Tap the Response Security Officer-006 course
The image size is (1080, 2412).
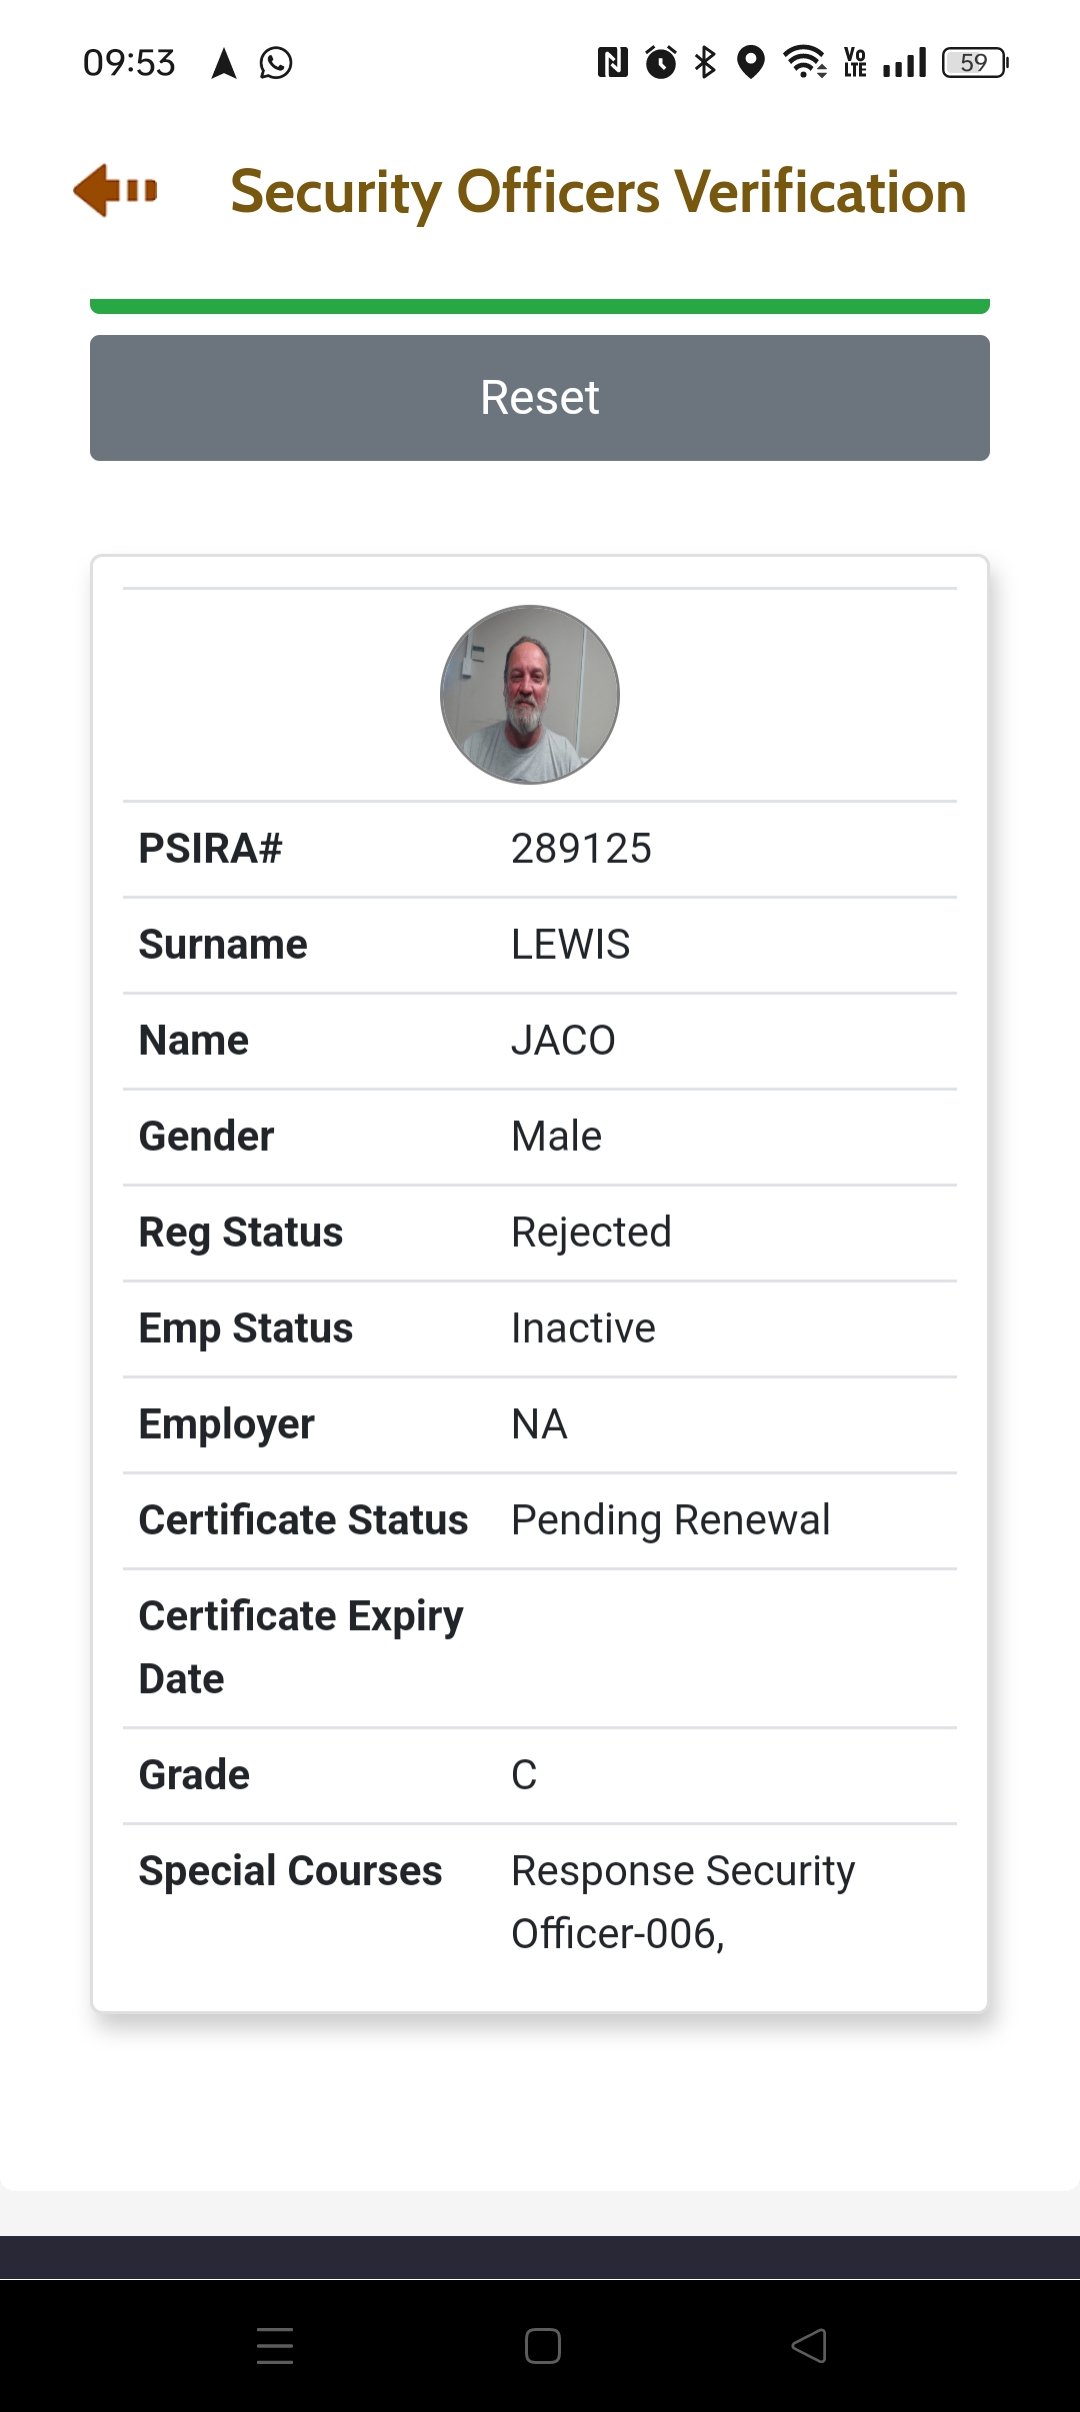click(x=683, y=1902)
